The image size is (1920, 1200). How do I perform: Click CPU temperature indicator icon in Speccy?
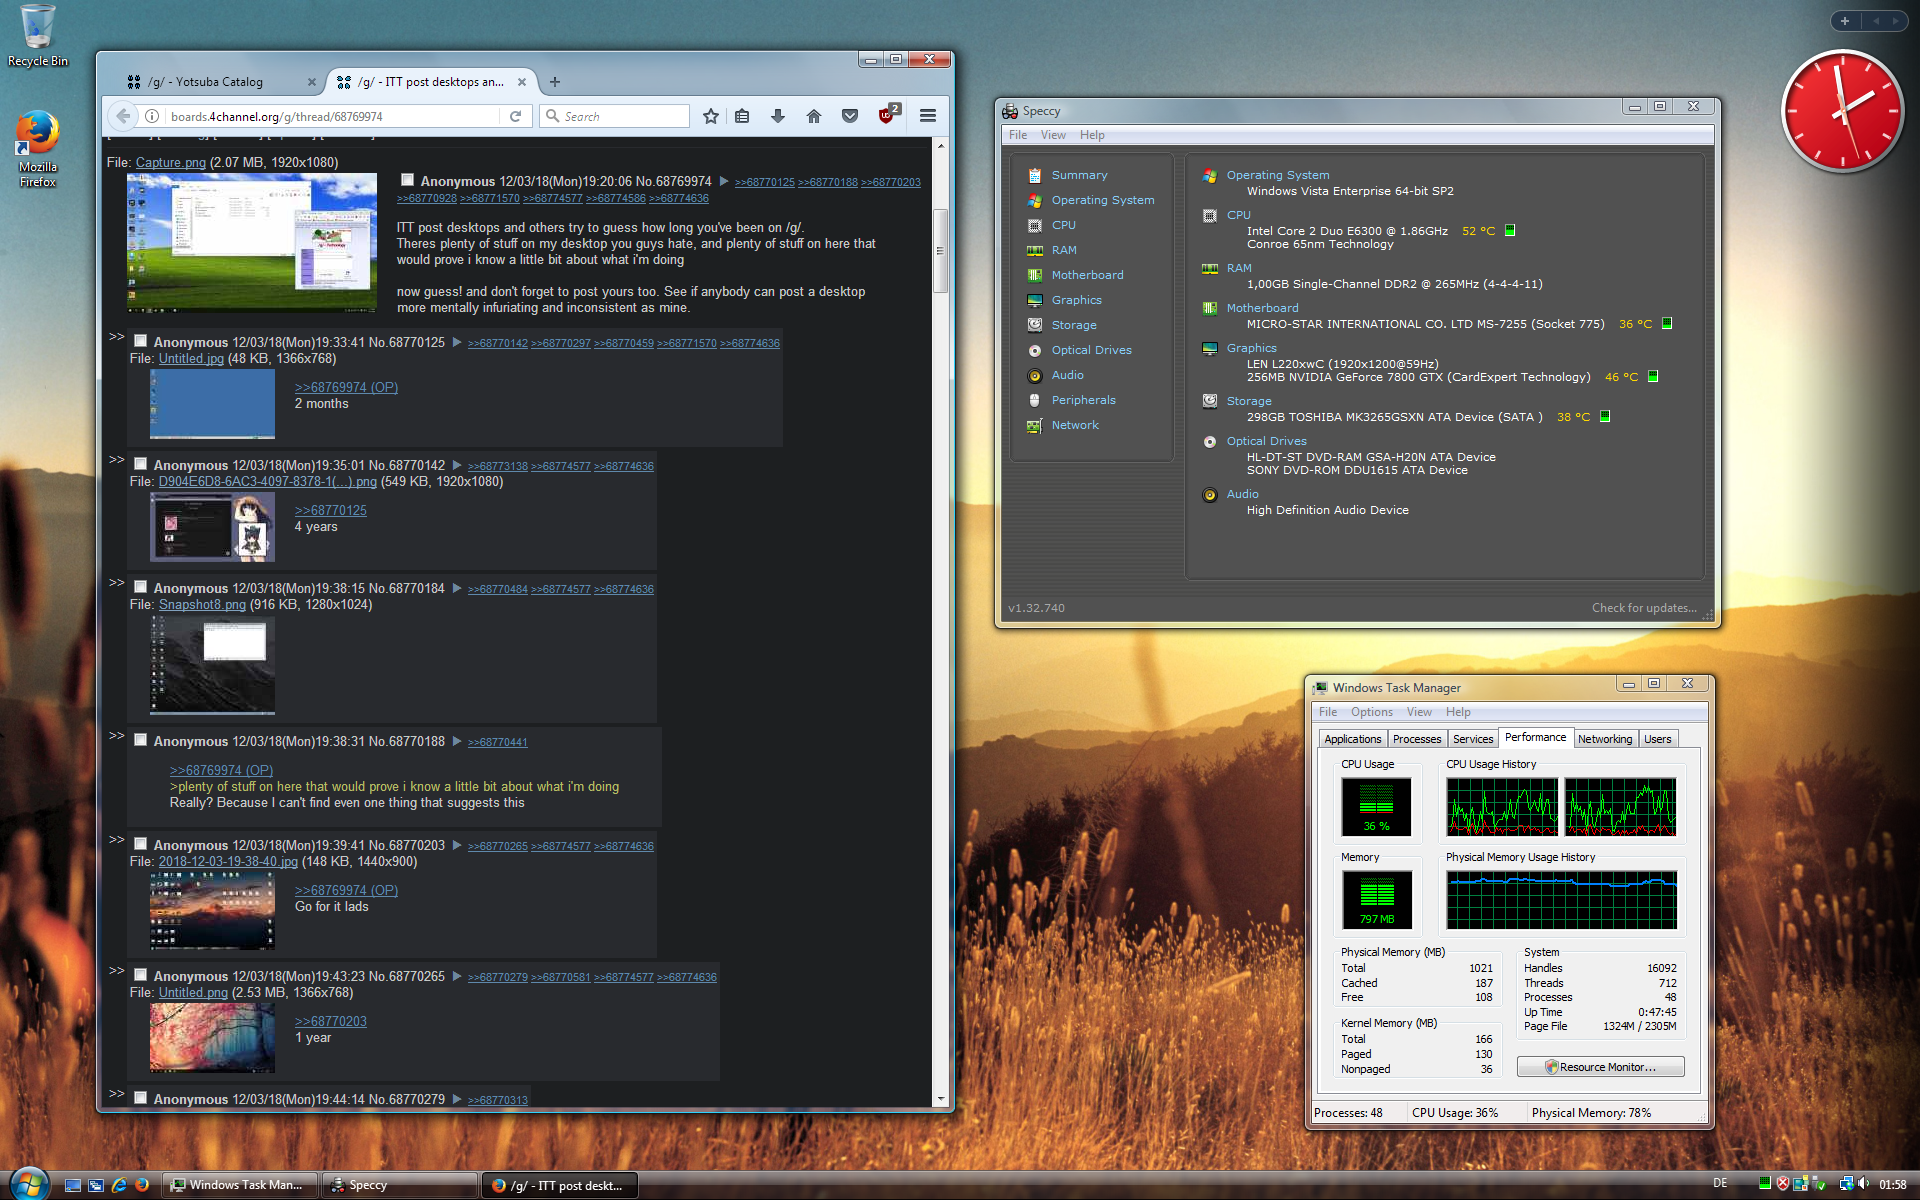[1510, 230]
